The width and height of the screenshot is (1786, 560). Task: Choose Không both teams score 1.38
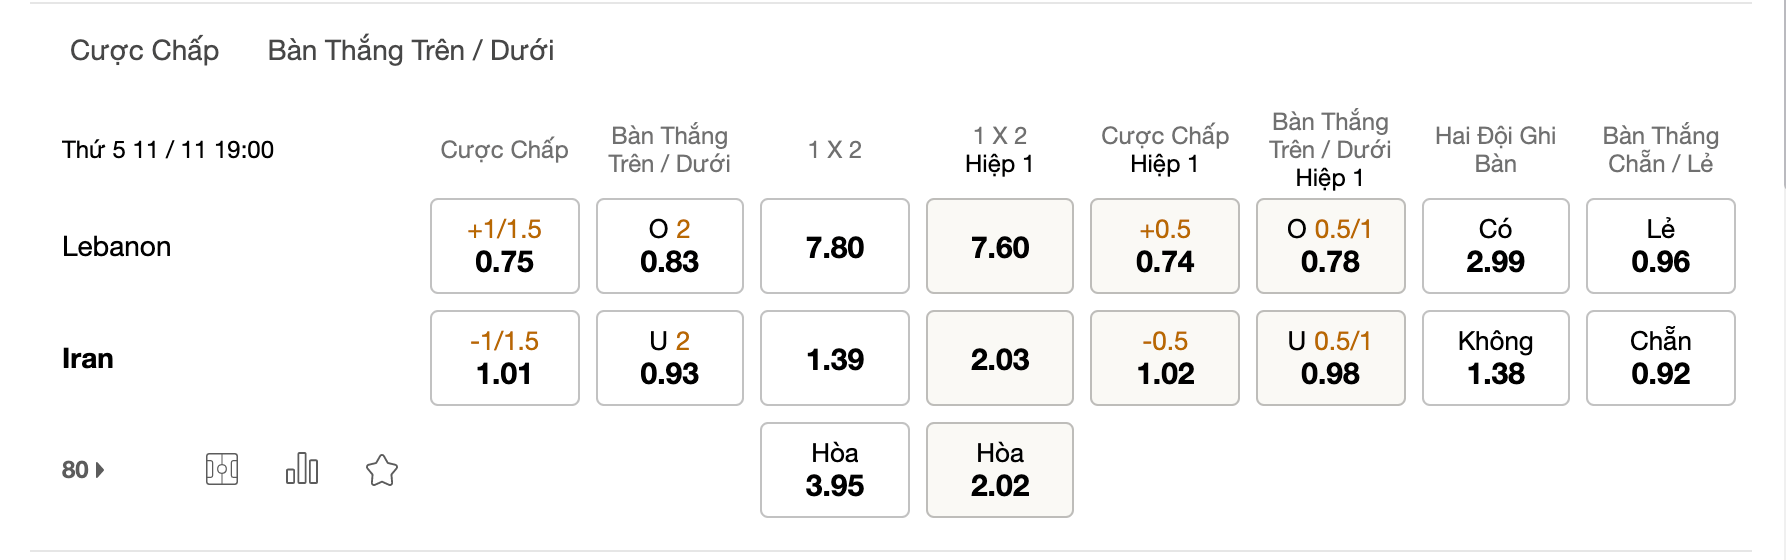tap(1496, 358)
